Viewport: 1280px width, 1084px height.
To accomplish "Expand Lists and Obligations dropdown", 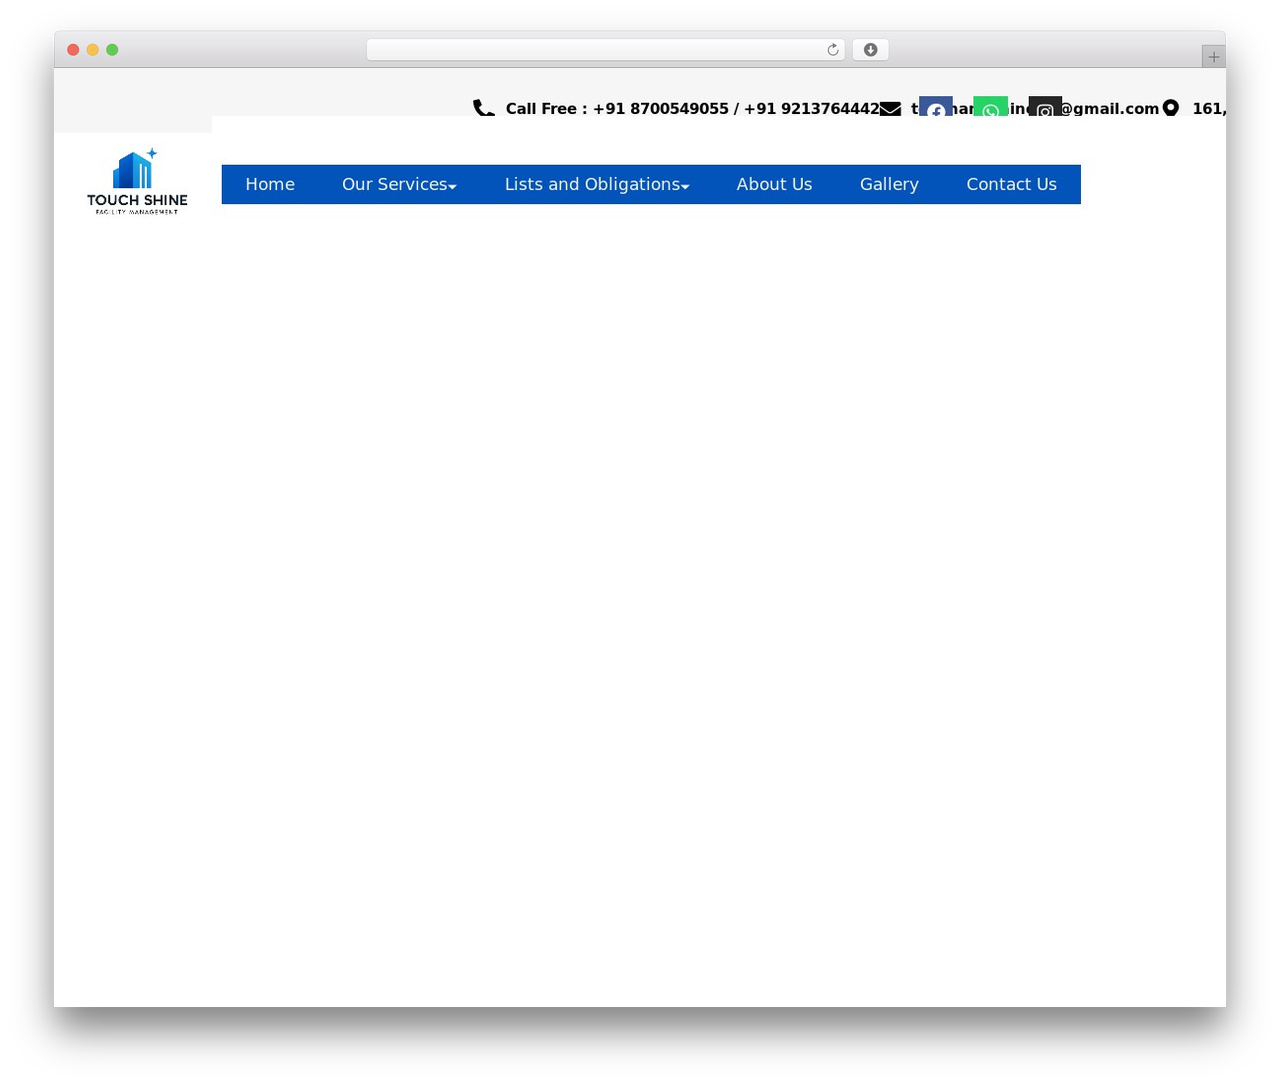I will 597,184.
